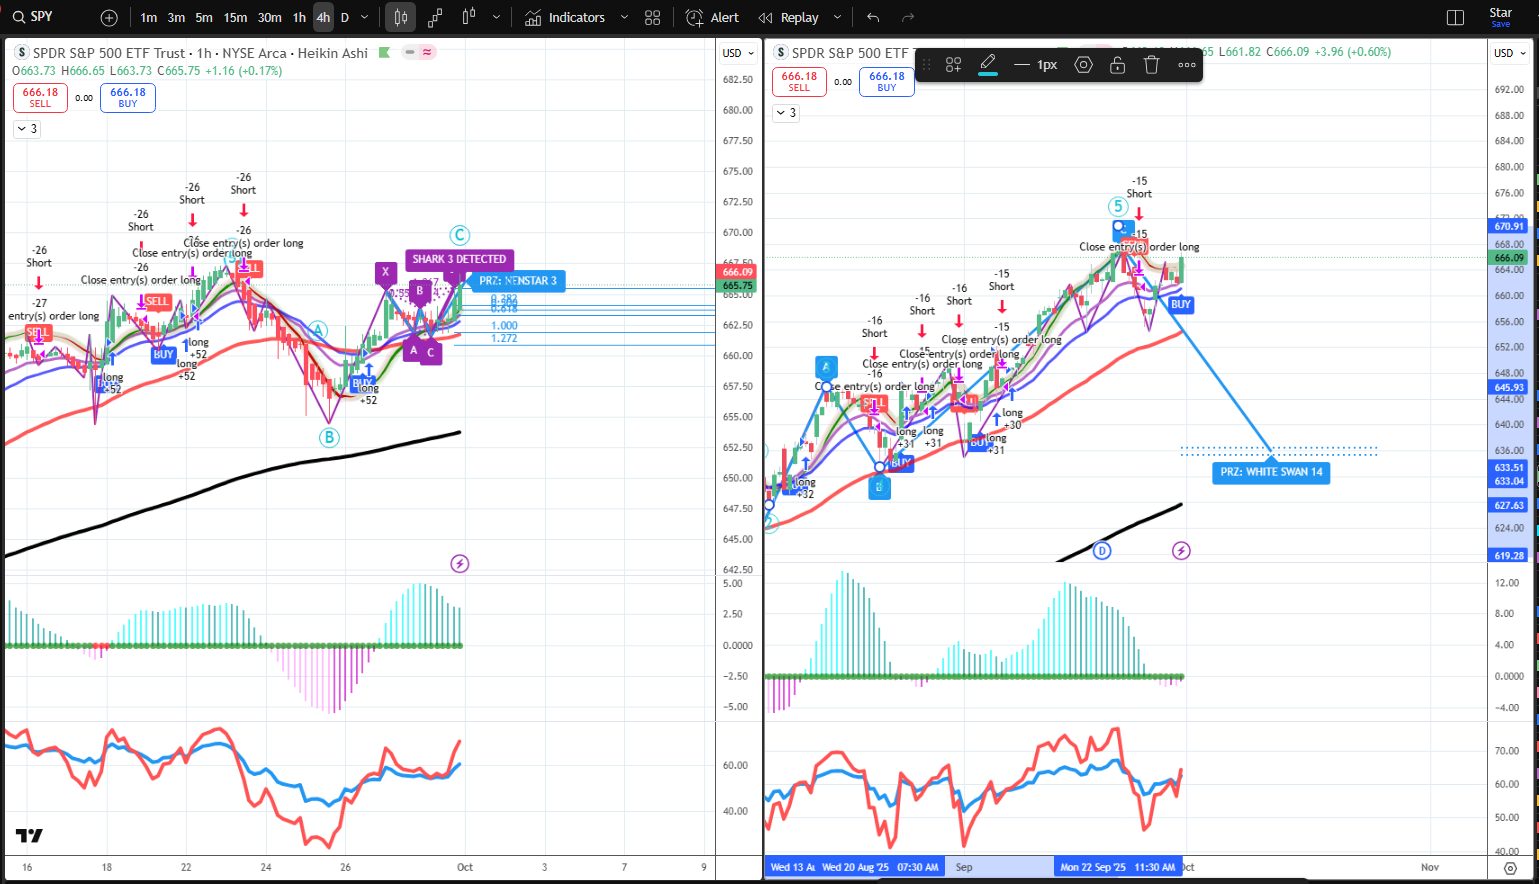Click the right chart red SELL 666.18 button

click(799, 81)
